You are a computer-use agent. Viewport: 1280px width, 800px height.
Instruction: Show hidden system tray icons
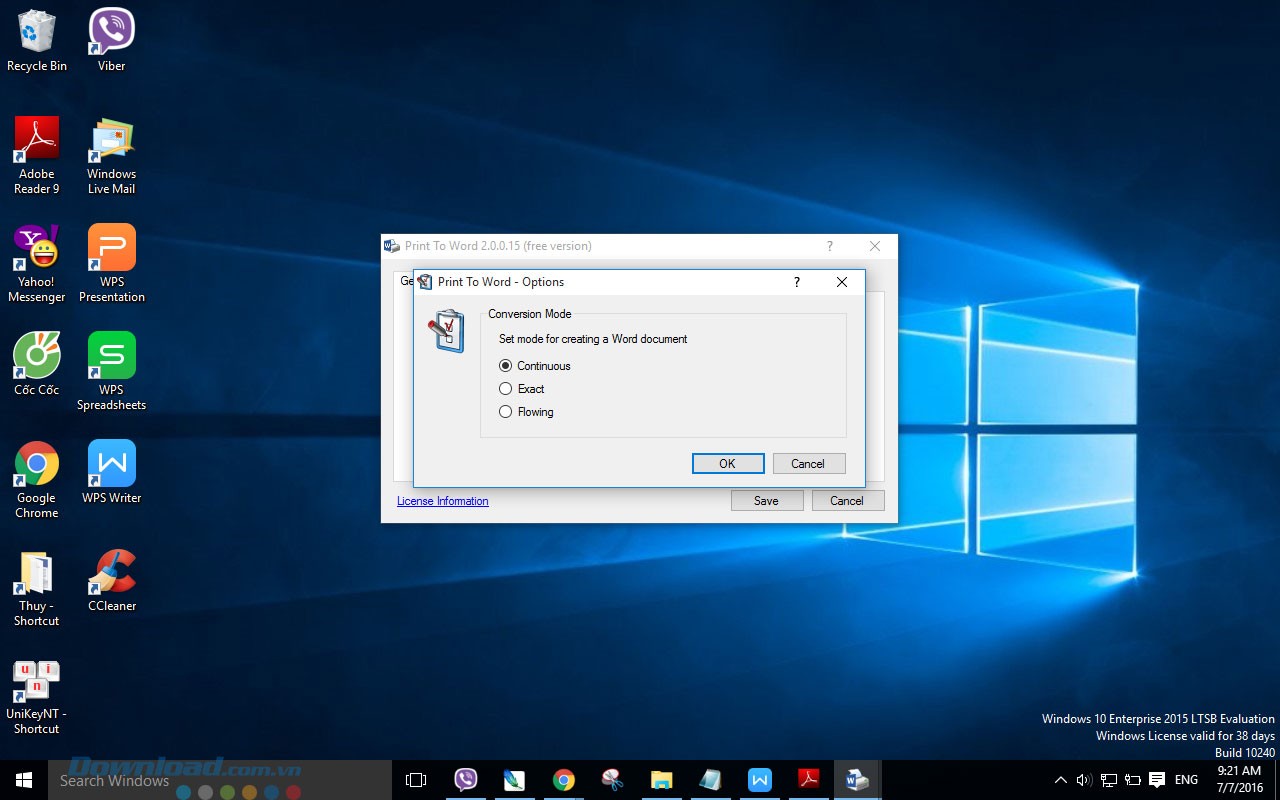point(1061,780)
